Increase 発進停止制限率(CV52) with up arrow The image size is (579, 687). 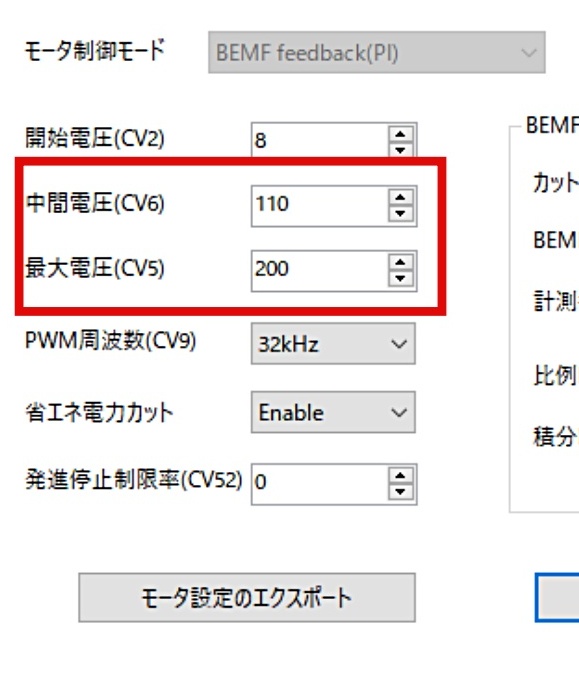400,476
